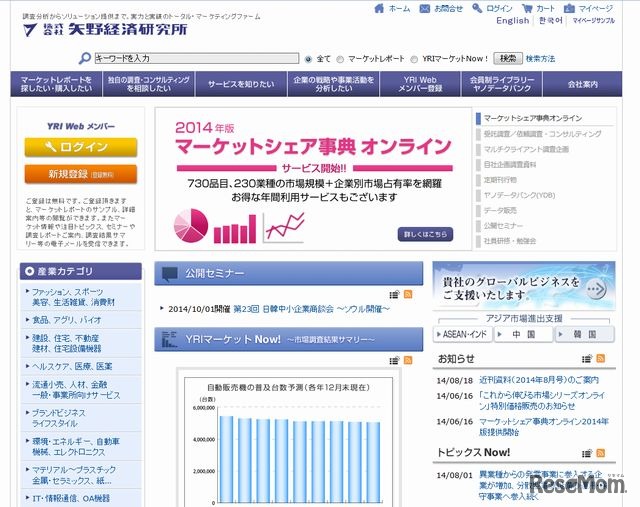Open 企業の戦略や事業活動を分析したい menu
The image size is (640, 507).
(x=333, y=84)
